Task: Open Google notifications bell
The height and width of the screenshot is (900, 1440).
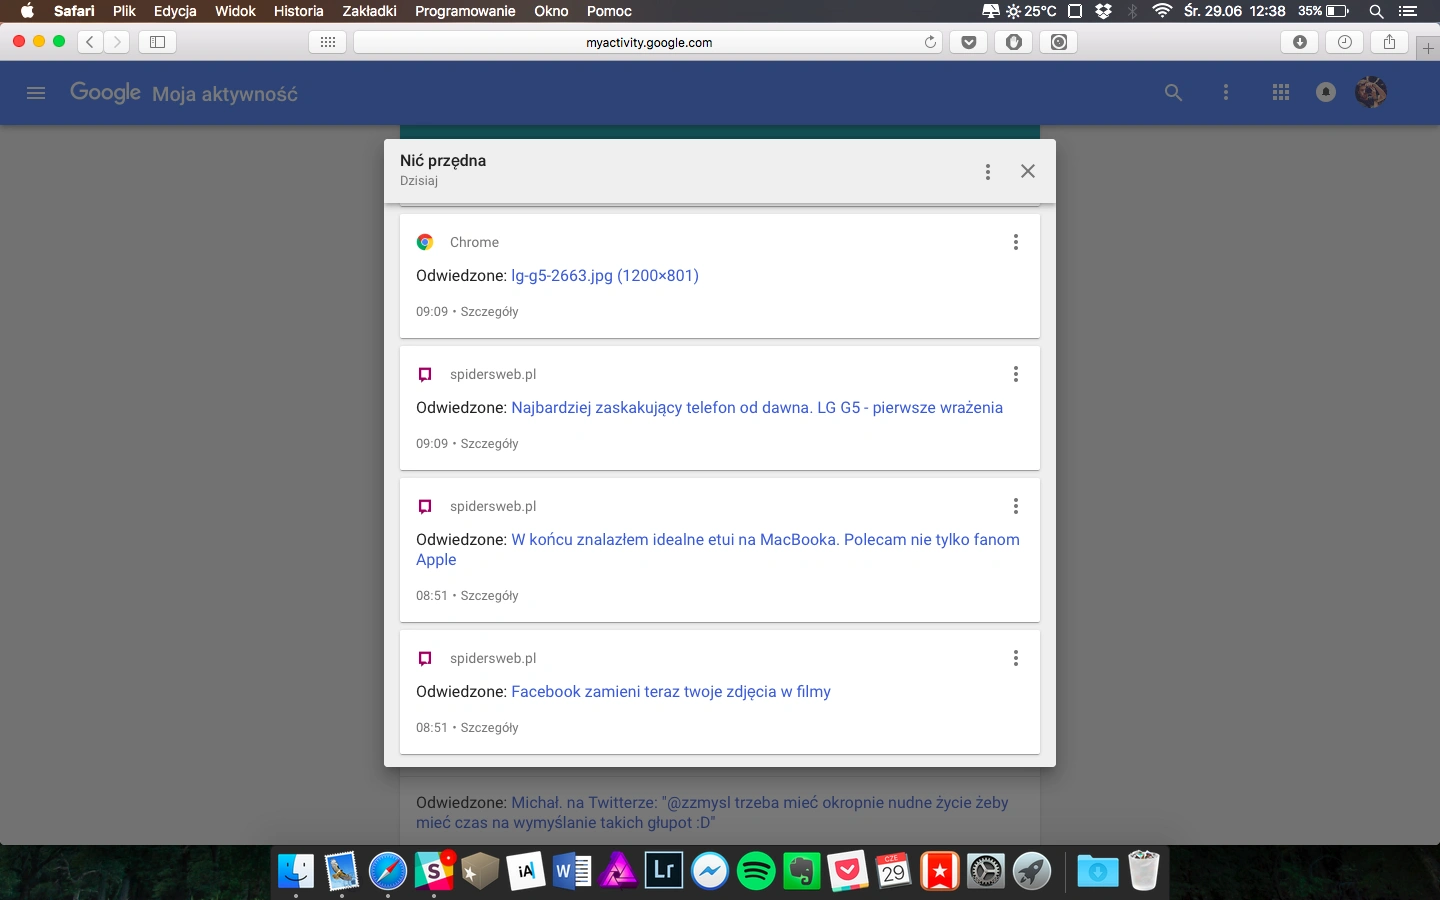Action: click(x=1326, y=93)
